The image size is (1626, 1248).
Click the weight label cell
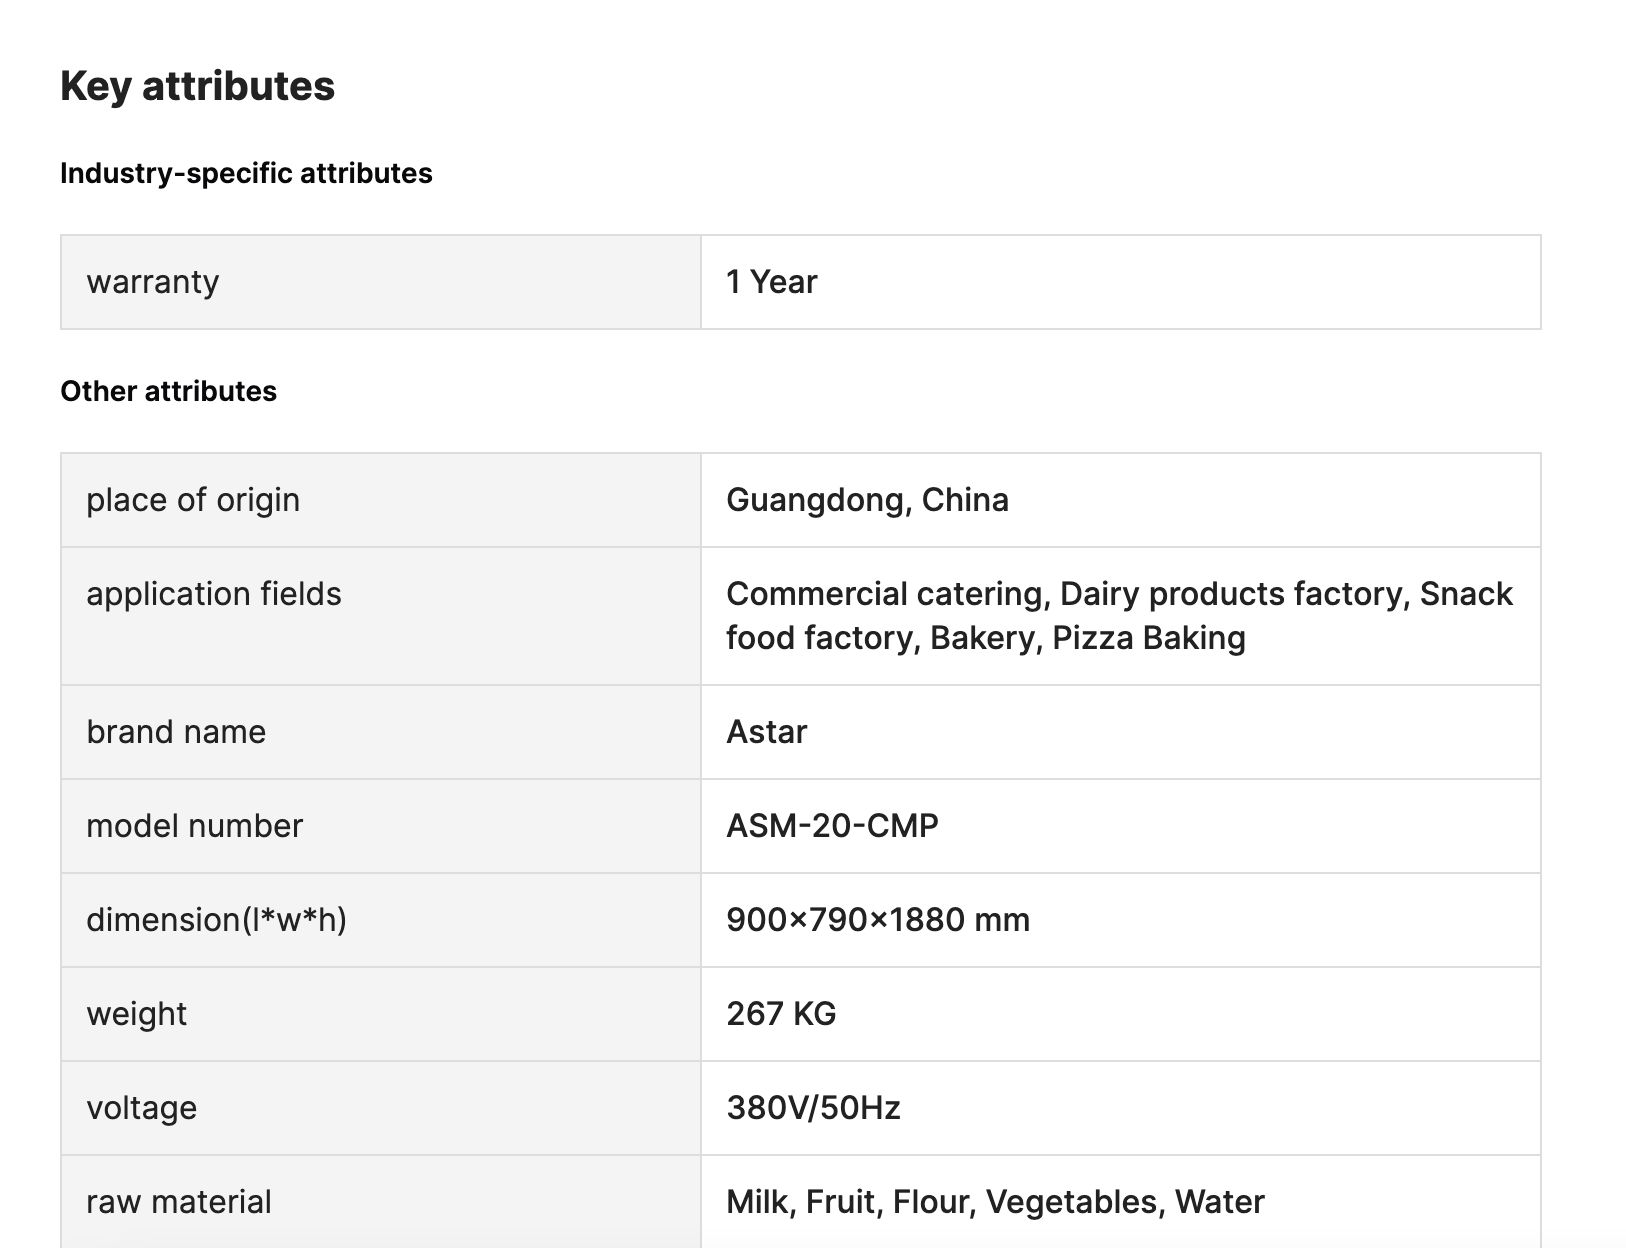381,1014
